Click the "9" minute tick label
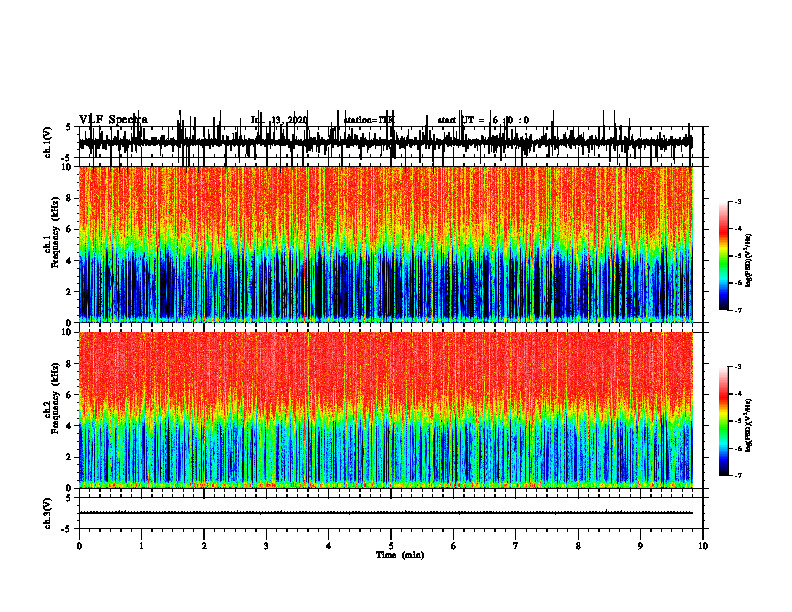 click(x=640, y=546)
